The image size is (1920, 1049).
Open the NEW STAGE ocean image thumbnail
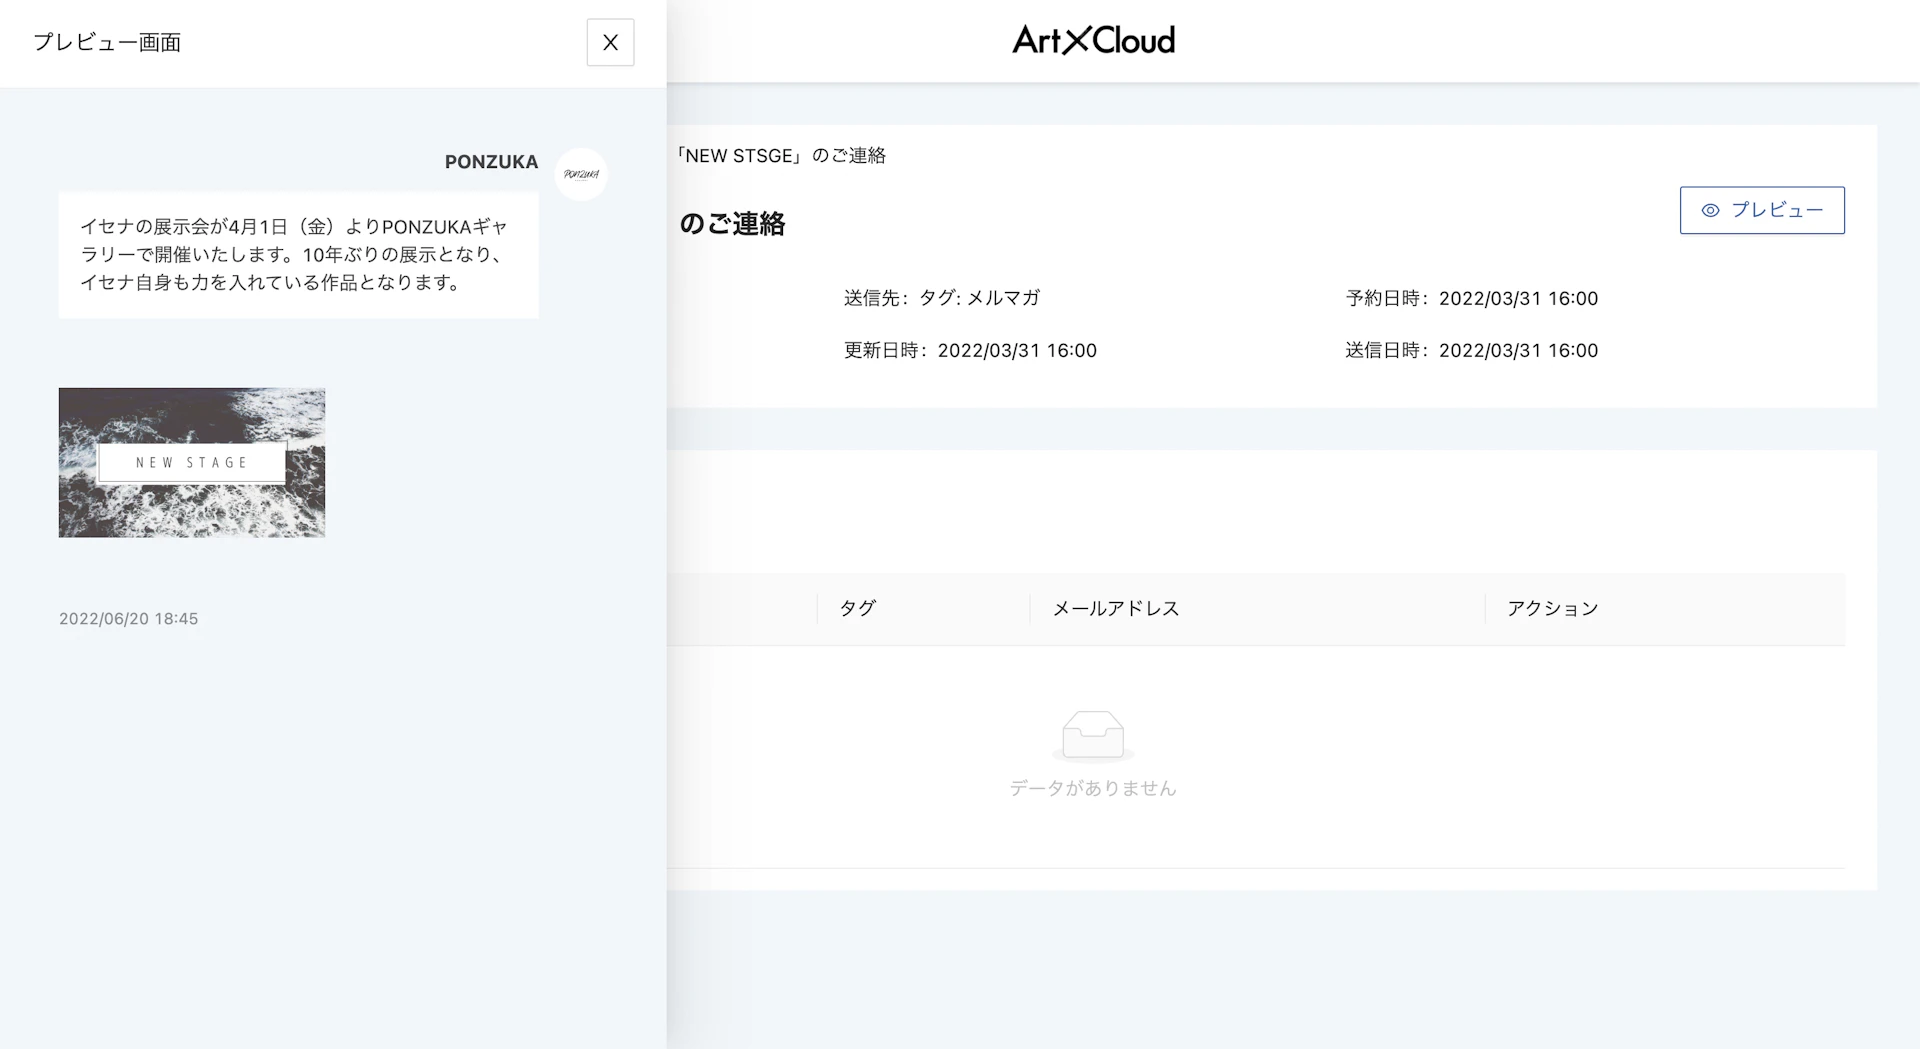point(192,462)
